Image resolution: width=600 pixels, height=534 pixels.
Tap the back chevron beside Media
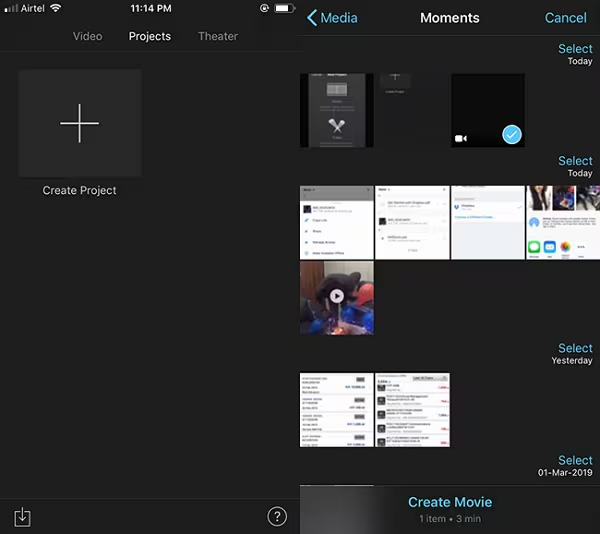(x=312, y=18)
